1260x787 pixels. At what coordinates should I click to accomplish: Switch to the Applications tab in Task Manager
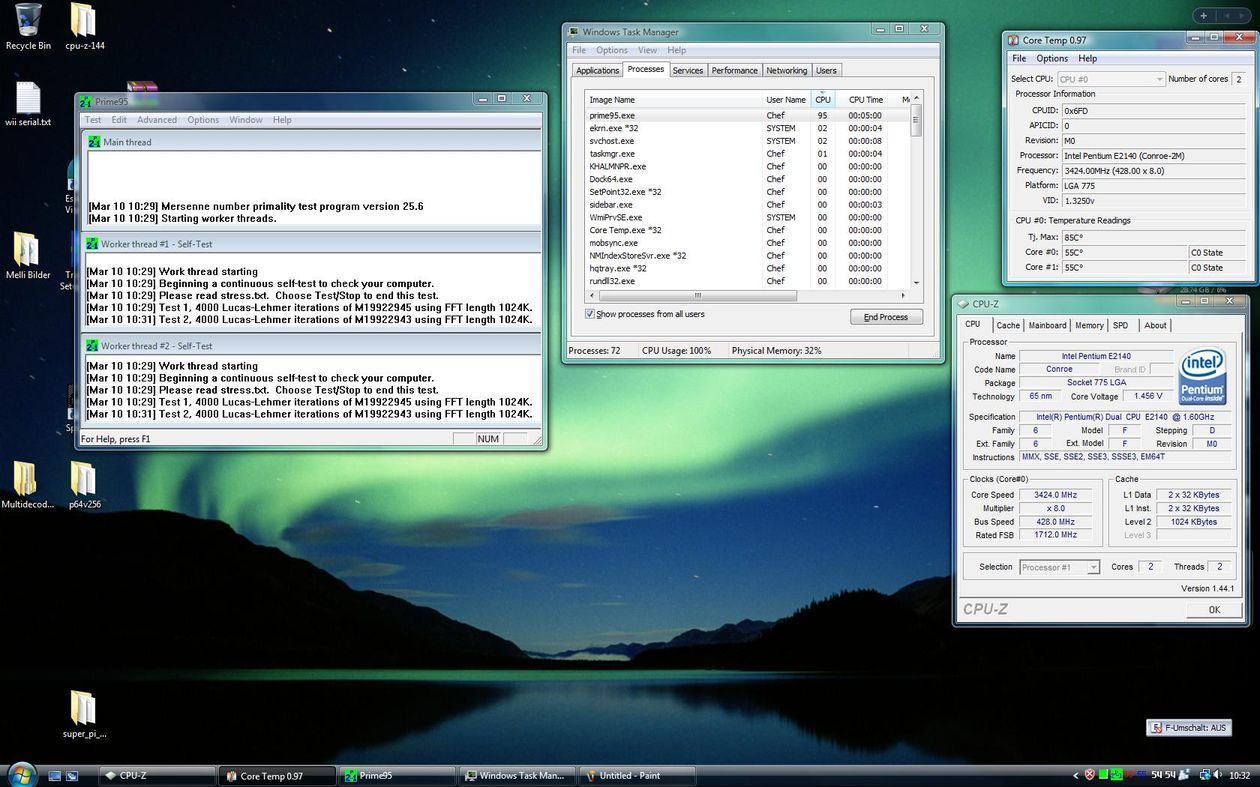point(597,71)
